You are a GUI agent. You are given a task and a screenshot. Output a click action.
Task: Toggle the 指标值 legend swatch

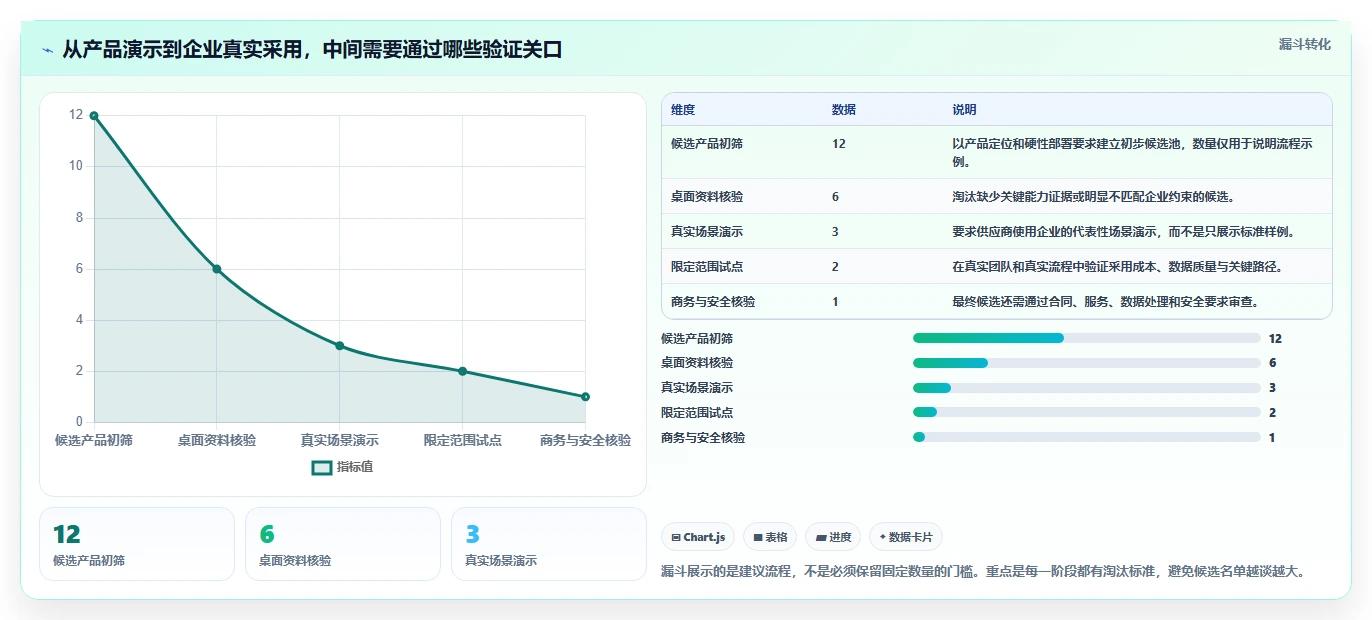(322, 467)
